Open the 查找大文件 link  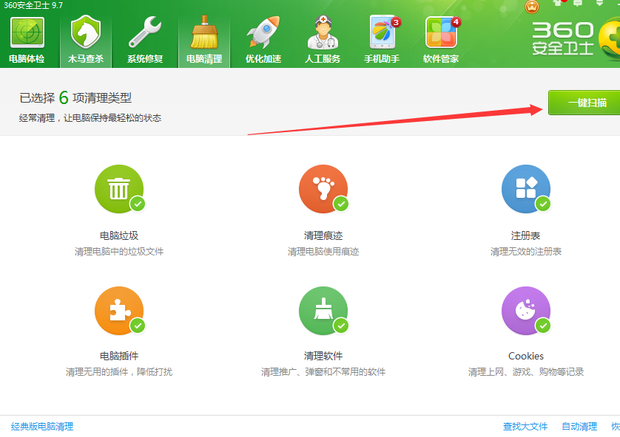pyautogui.click(x=525, y=426)
